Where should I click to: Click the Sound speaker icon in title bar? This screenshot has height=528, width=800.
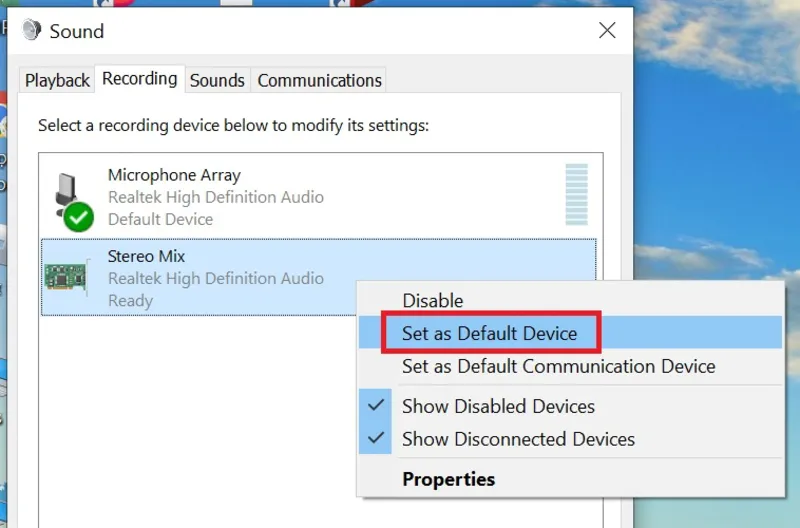tap(32, 30)
